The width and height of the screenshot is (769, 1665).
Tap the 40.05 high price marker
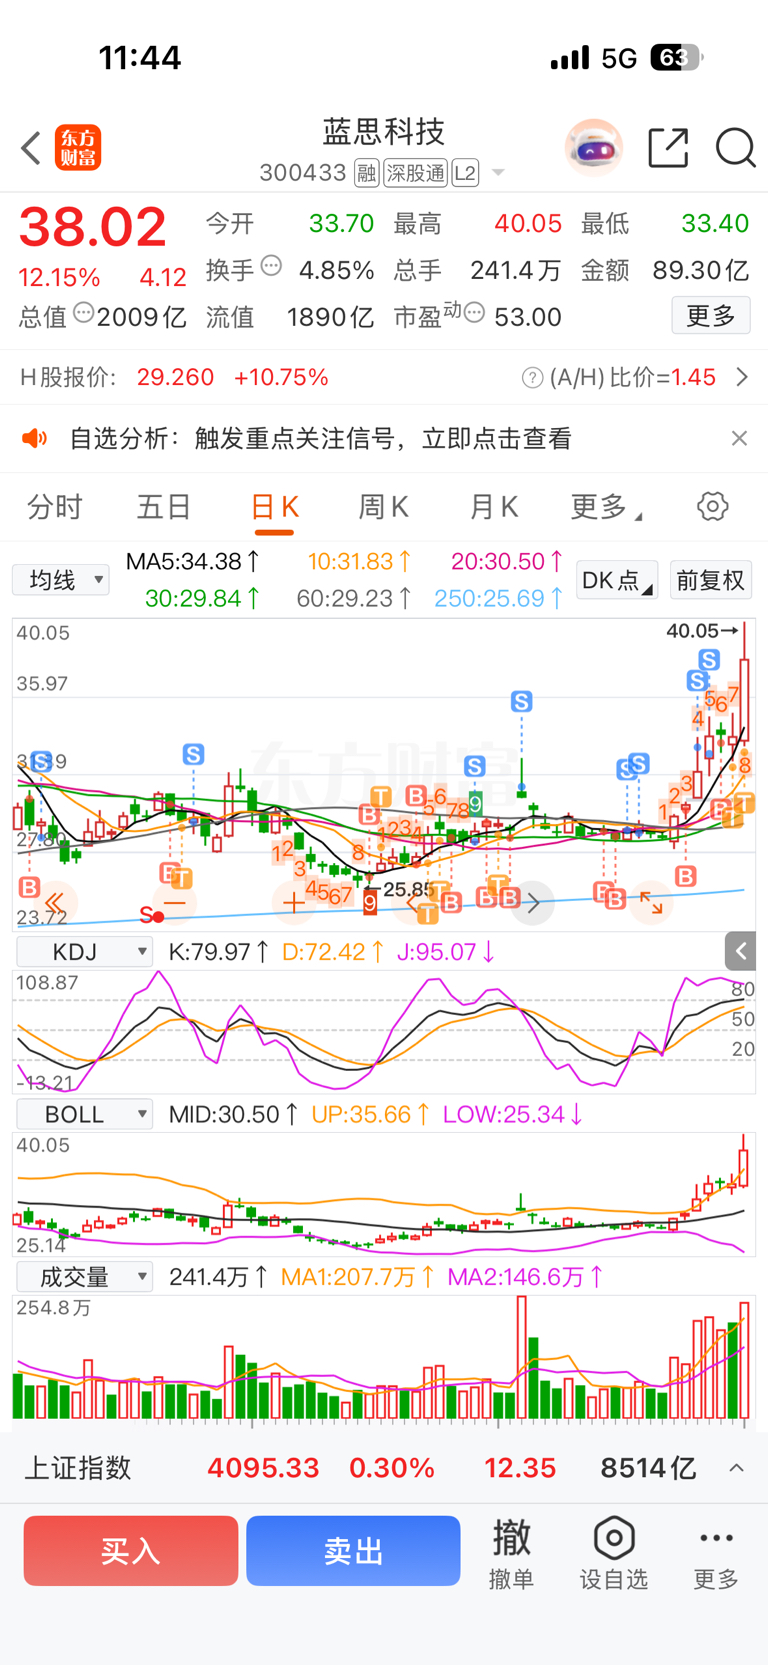click(702, 631)
